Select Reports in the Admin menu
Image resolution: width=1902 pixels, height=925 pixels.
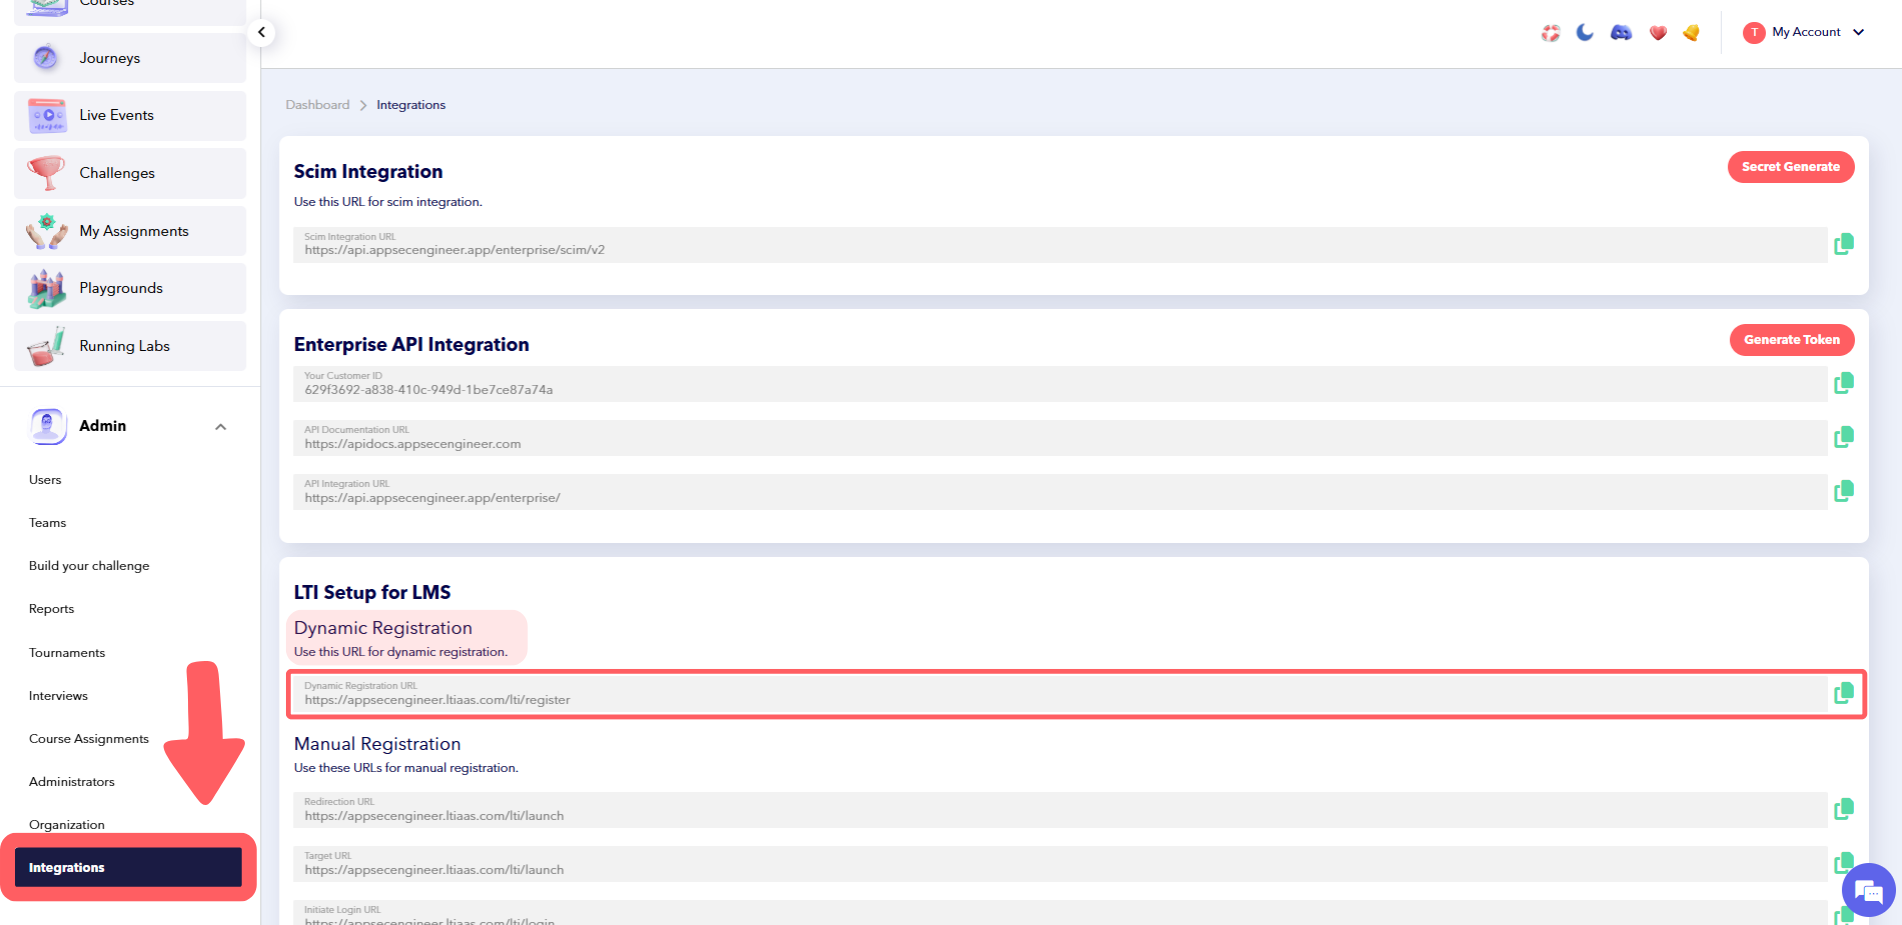pyautogui.click(x=51, y=608)
